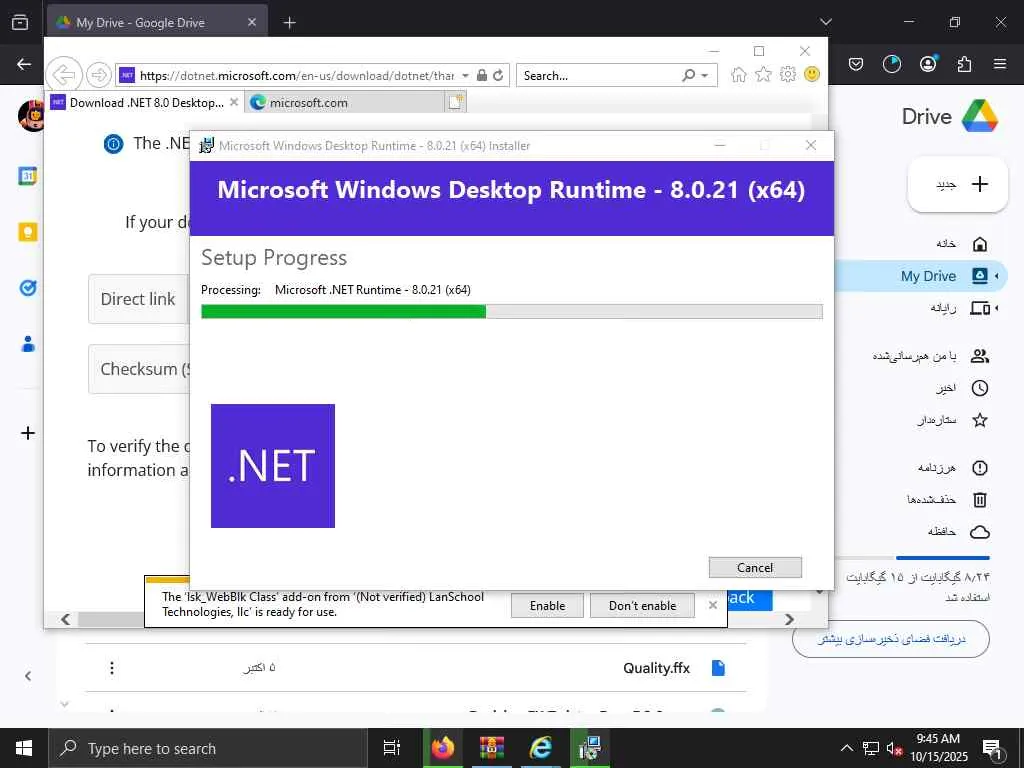Cancel the .NET Desktop Runtime installation

[x=755, y=568]
